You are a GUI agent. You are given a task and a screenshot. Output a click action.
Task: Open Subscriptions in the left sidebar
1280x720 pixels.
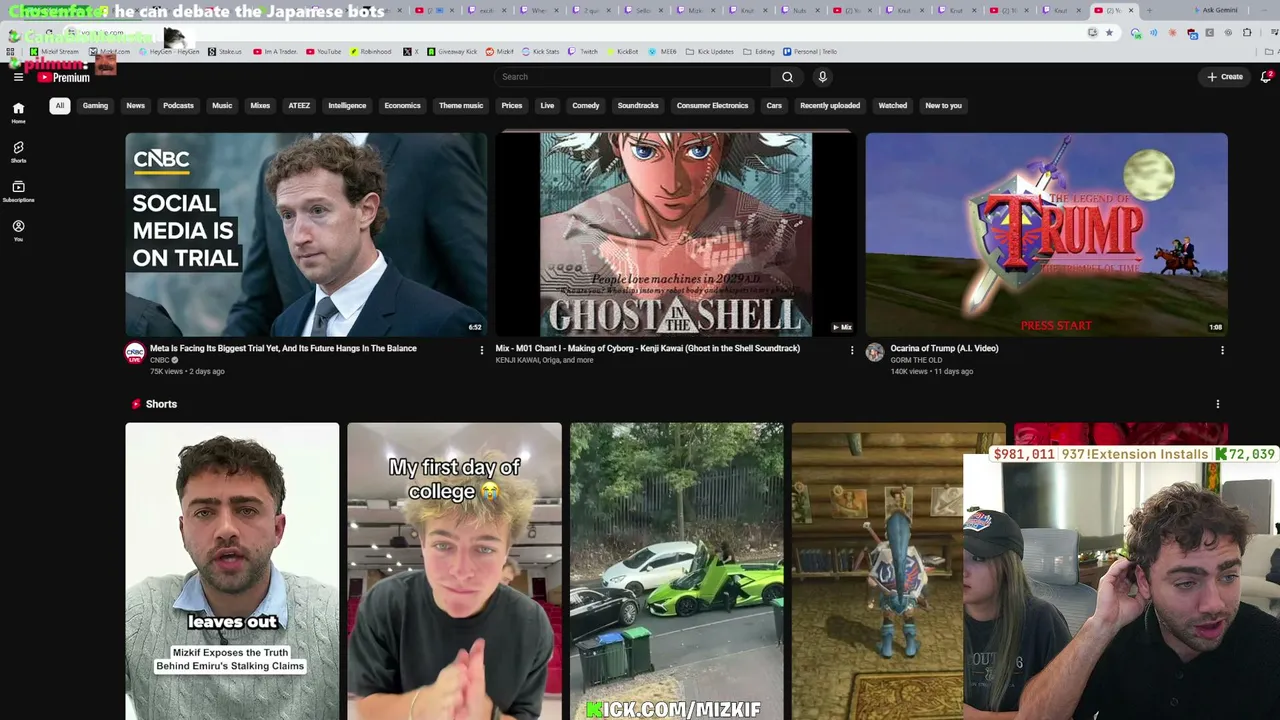point(18,191)
